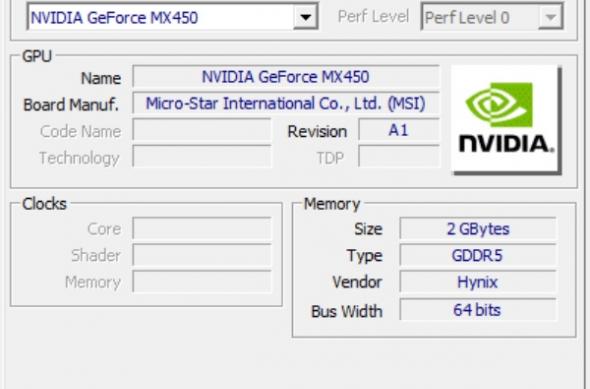Click the Board Manuf. MSI value
This screenshot has height=389, width=590.
pos(286,103)
